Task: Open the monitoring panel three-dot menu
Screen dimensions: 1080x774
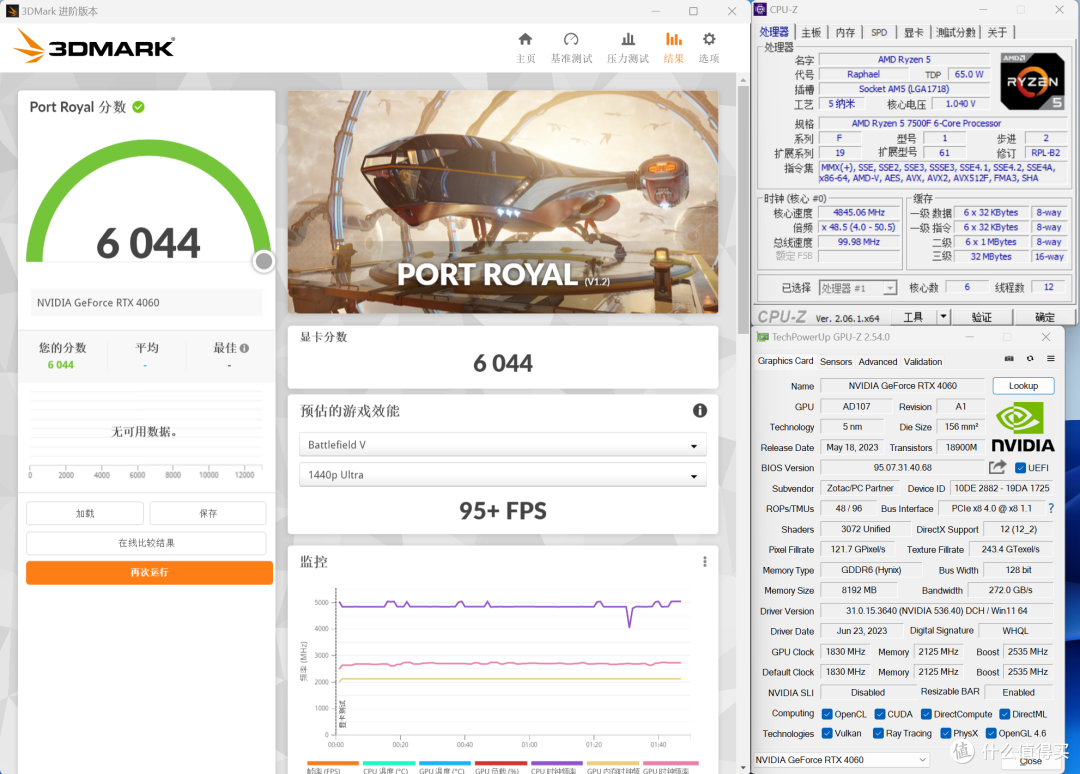Action: [705, 562]
